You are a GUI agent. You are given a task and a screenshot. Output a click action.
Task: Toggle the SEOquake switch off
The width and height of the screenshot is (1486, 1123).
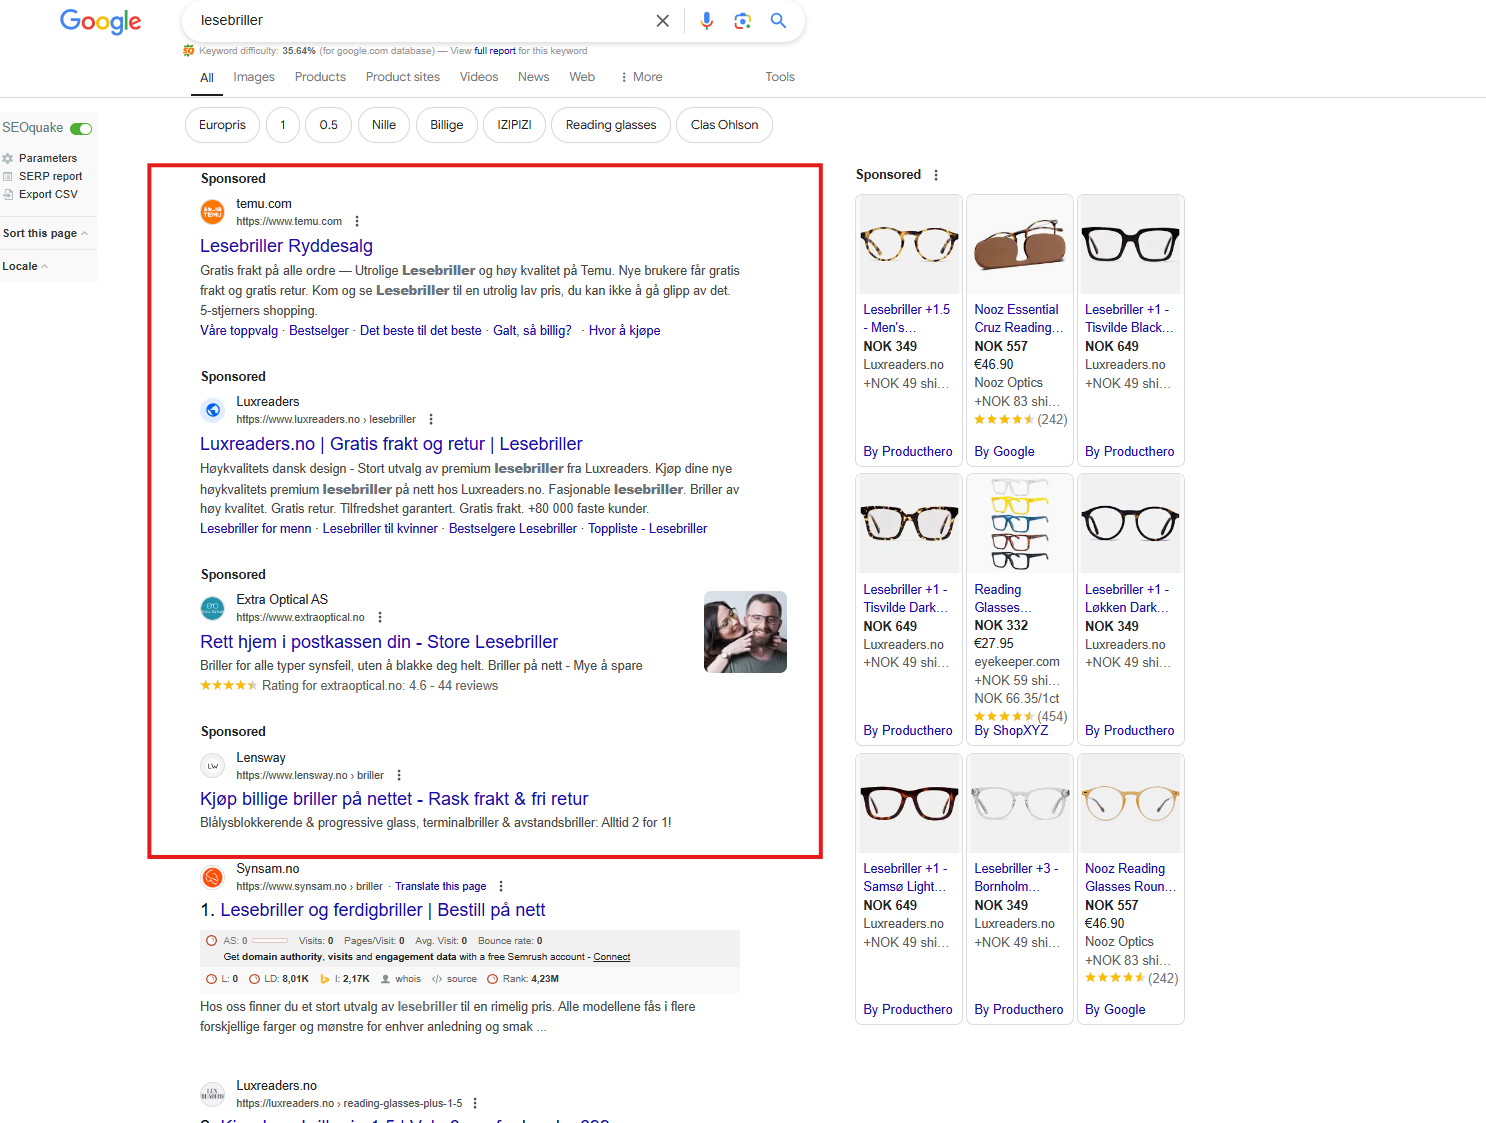point(81,129)
